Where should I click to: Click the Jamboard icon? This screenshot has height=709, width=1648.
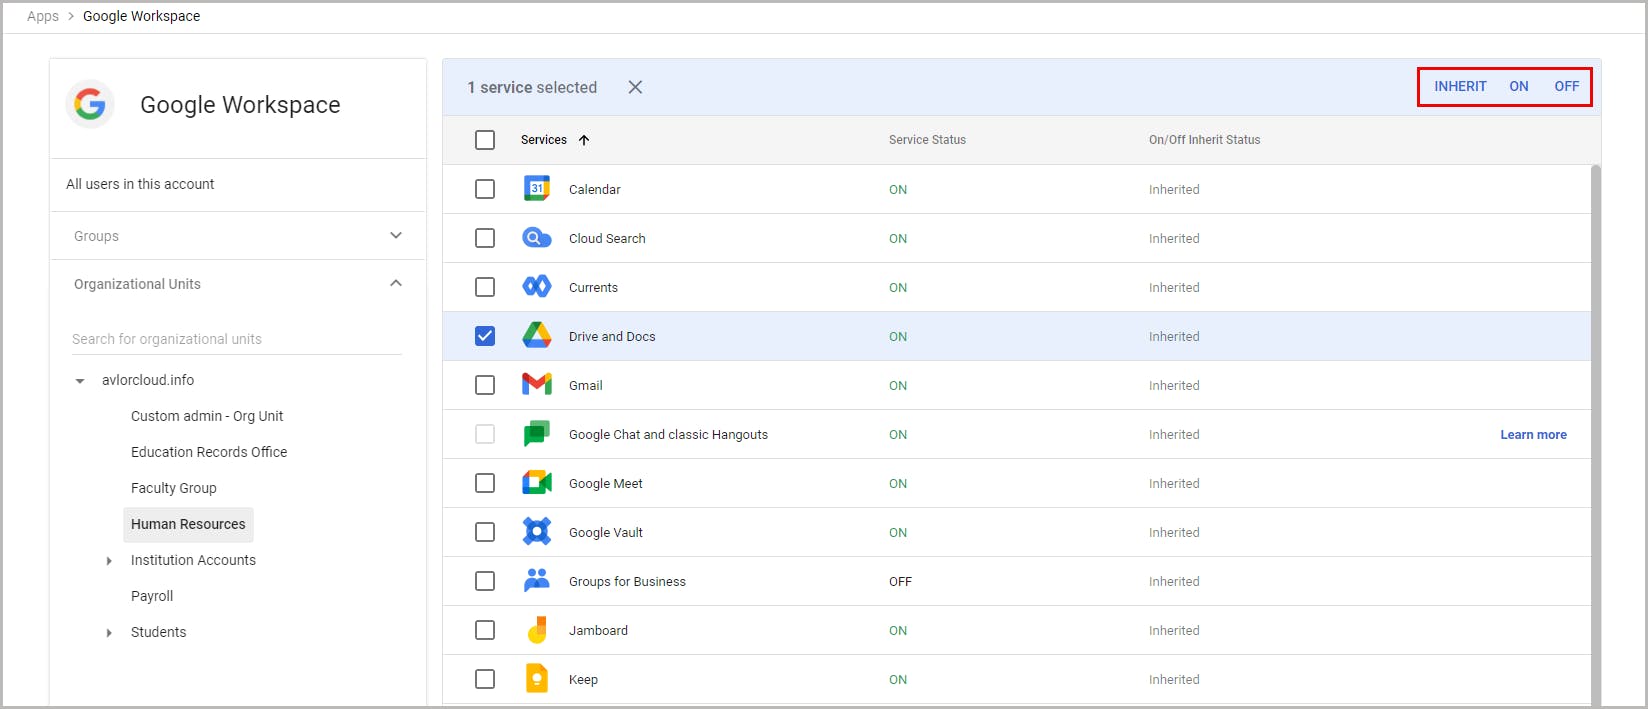(537, 630)
